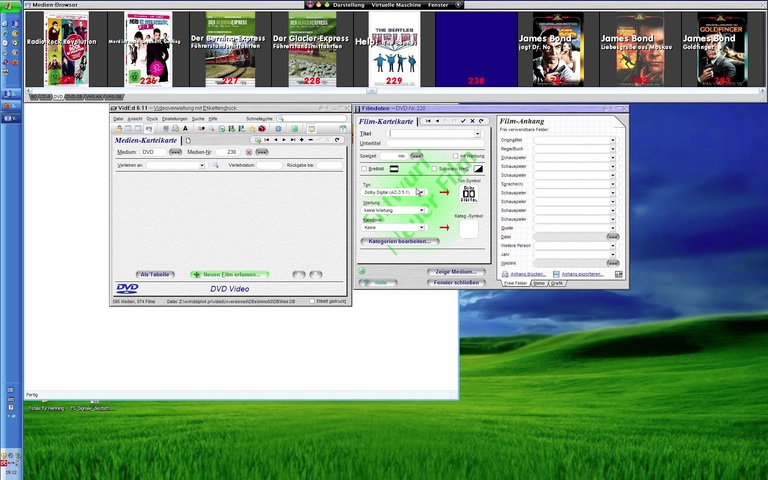Open the Ansicht menu in VidEd
Image resolution: width=768 pixels, height=480 pixels.
pyautogui.click(x=135, y=119)
